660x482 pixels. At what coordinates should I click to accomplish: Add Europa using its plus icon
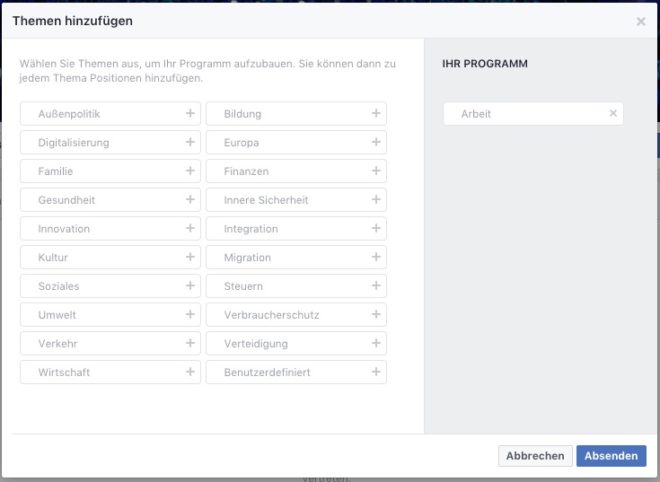[376, 142]
